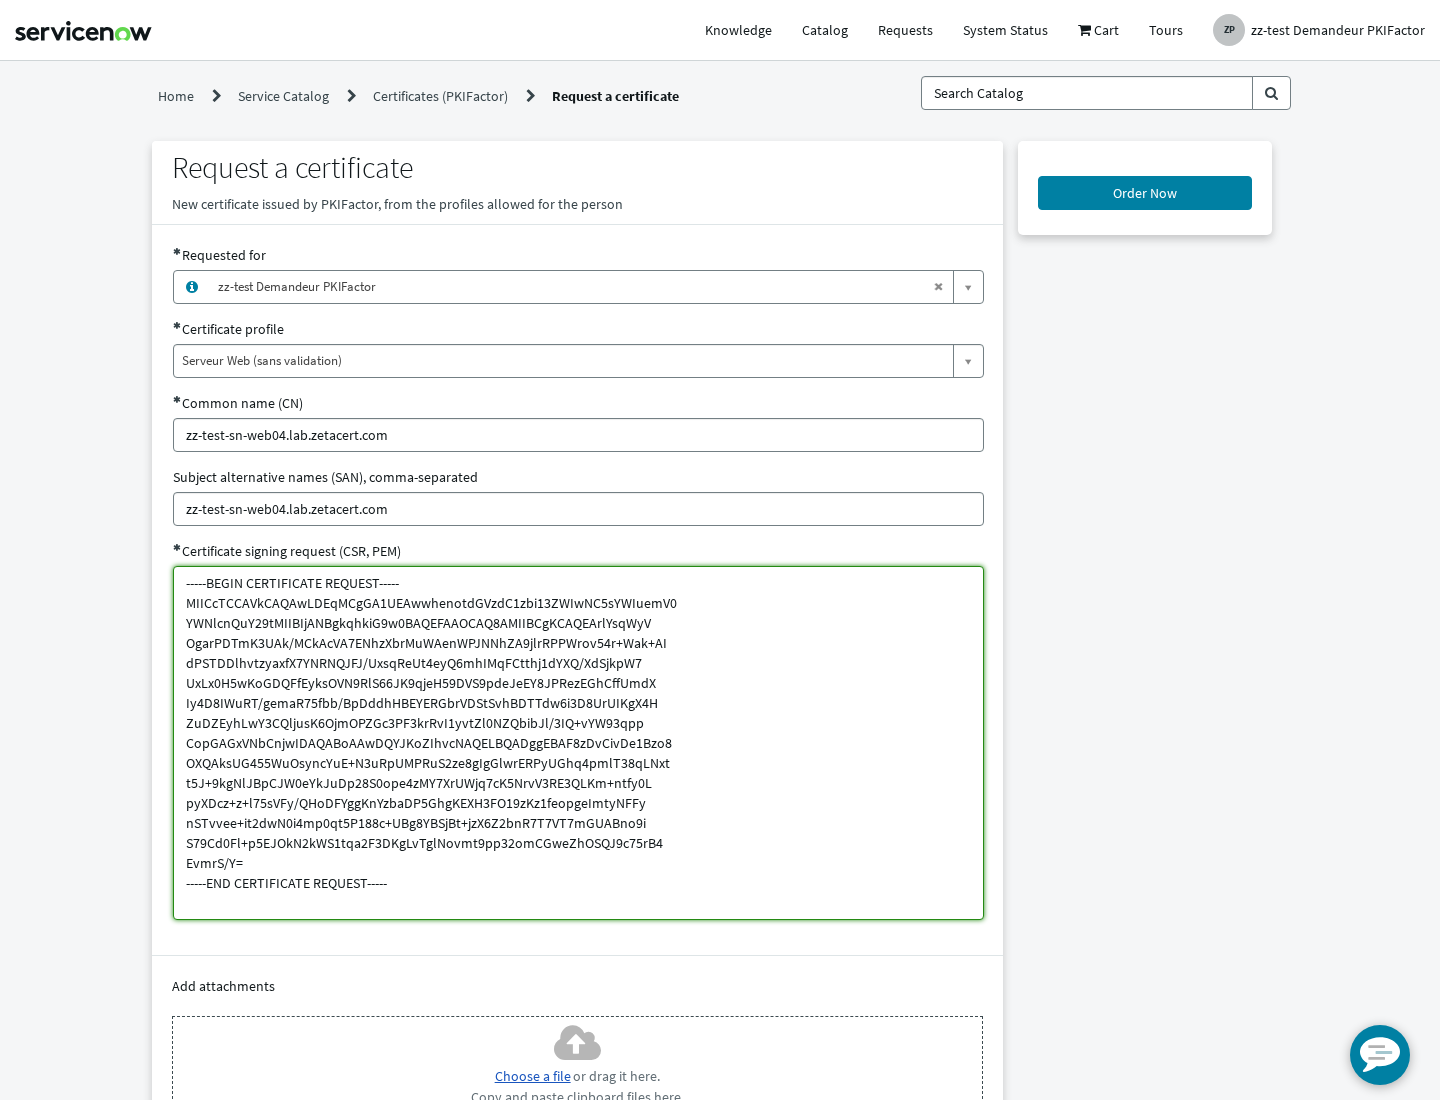Click the Request a certificate breadcrumb text
This screenshot has height=1100, width=1440.
(x=615, y=96)
